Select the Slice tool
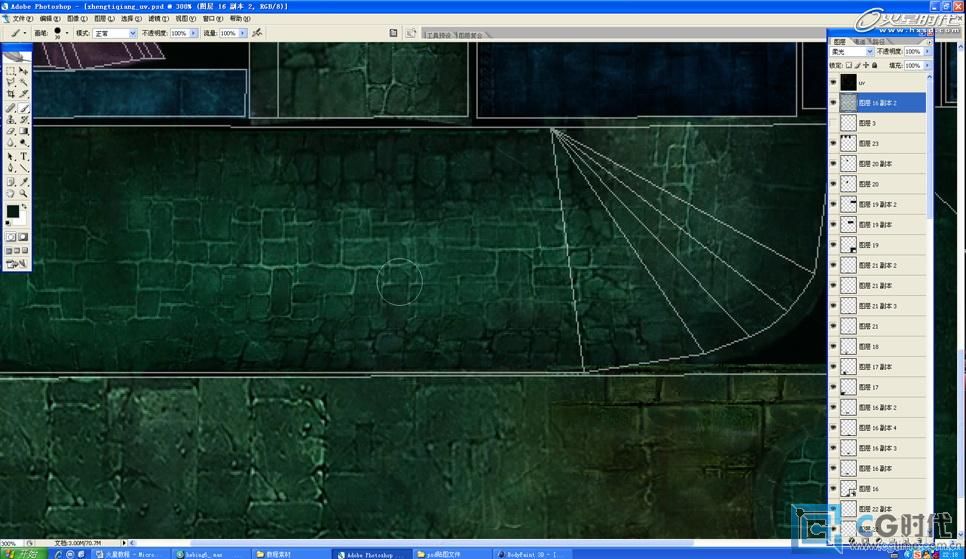Image resolution: width=966 pixels, height=559 pixels. [x=23, y=94]
